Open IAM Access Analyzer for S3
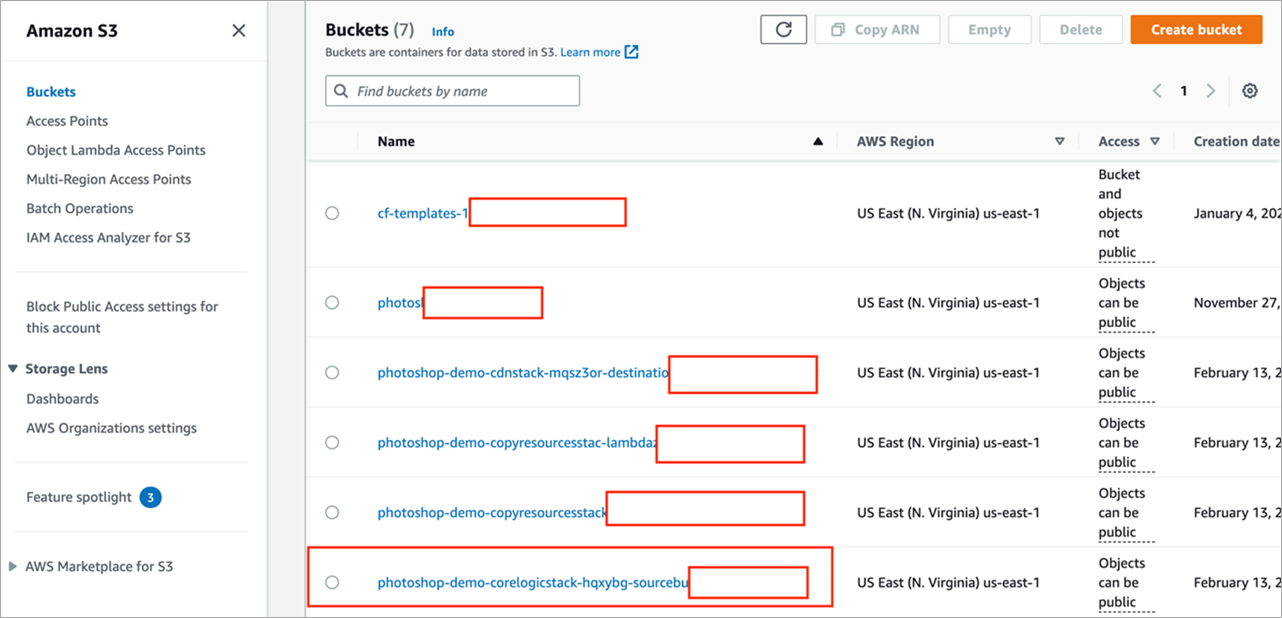1282x618 pixels. tap(109, 238)
